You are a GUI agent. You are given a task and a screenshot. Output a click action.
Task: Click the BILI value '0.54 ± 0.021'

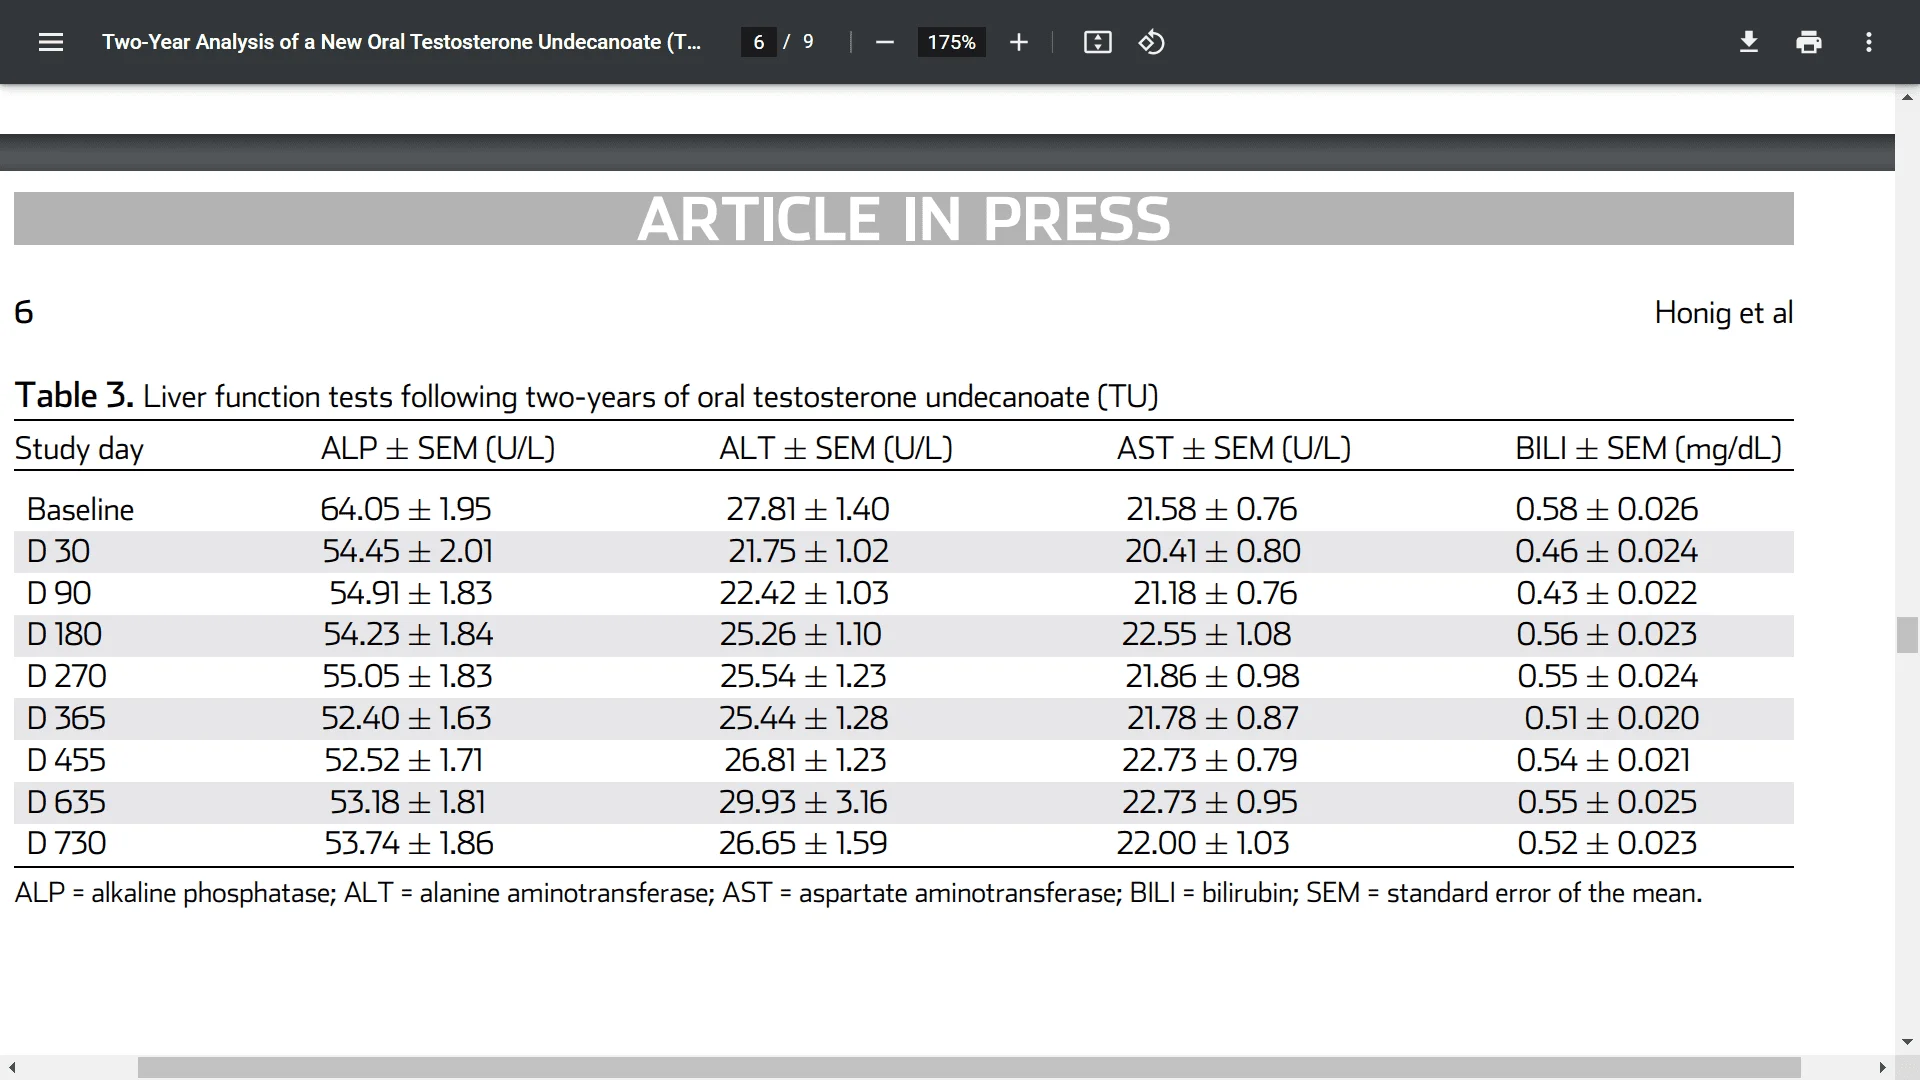tap(1603, 761)
